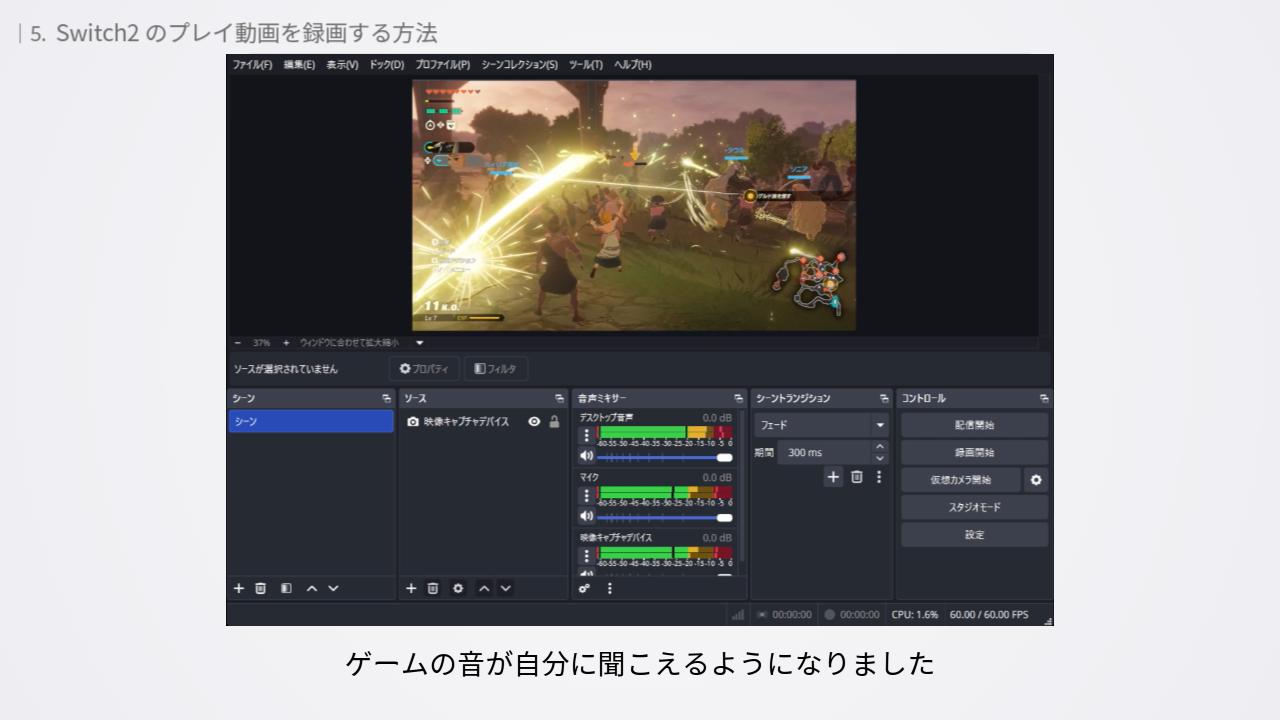This screenshot has width=1280, height=720.
Task: Click the 配信開始 button
Action: (x=974, y=425)
